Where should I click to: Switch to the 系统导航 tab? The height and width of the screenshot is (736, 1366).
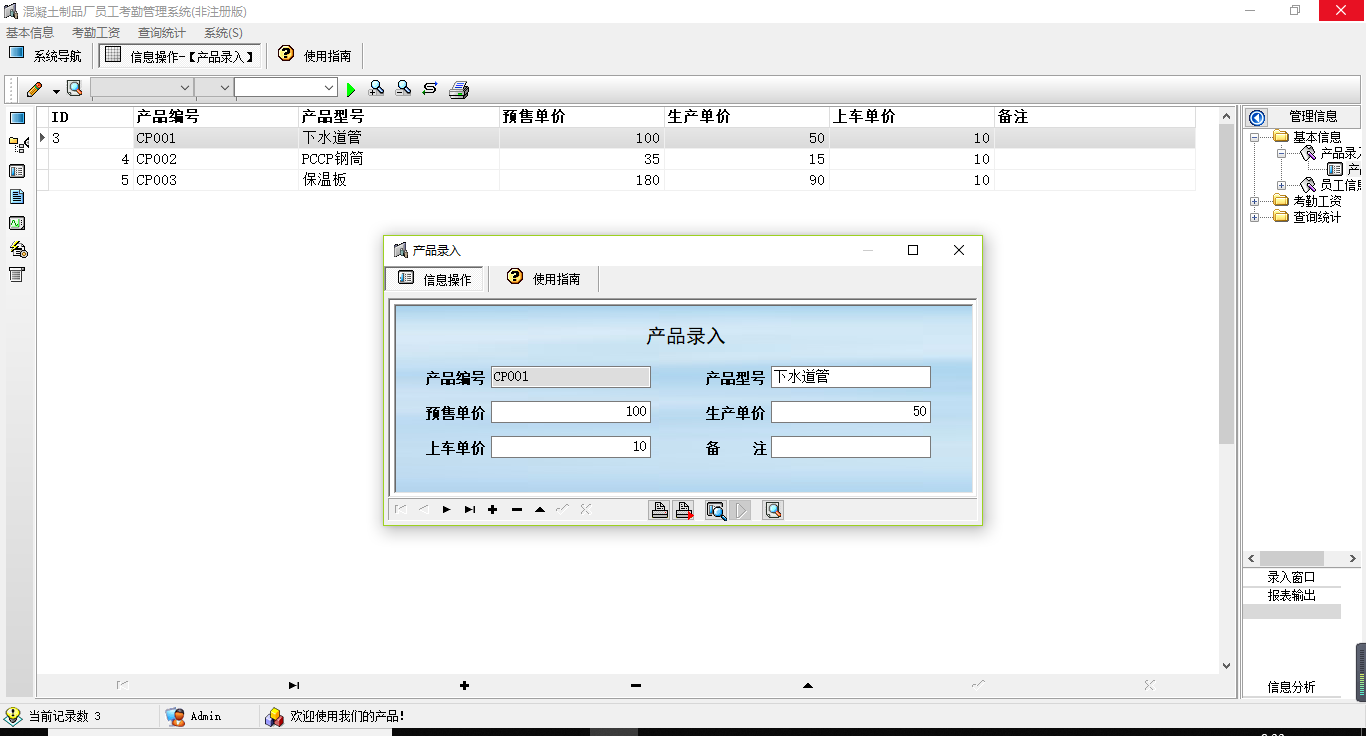coord(46,56)
